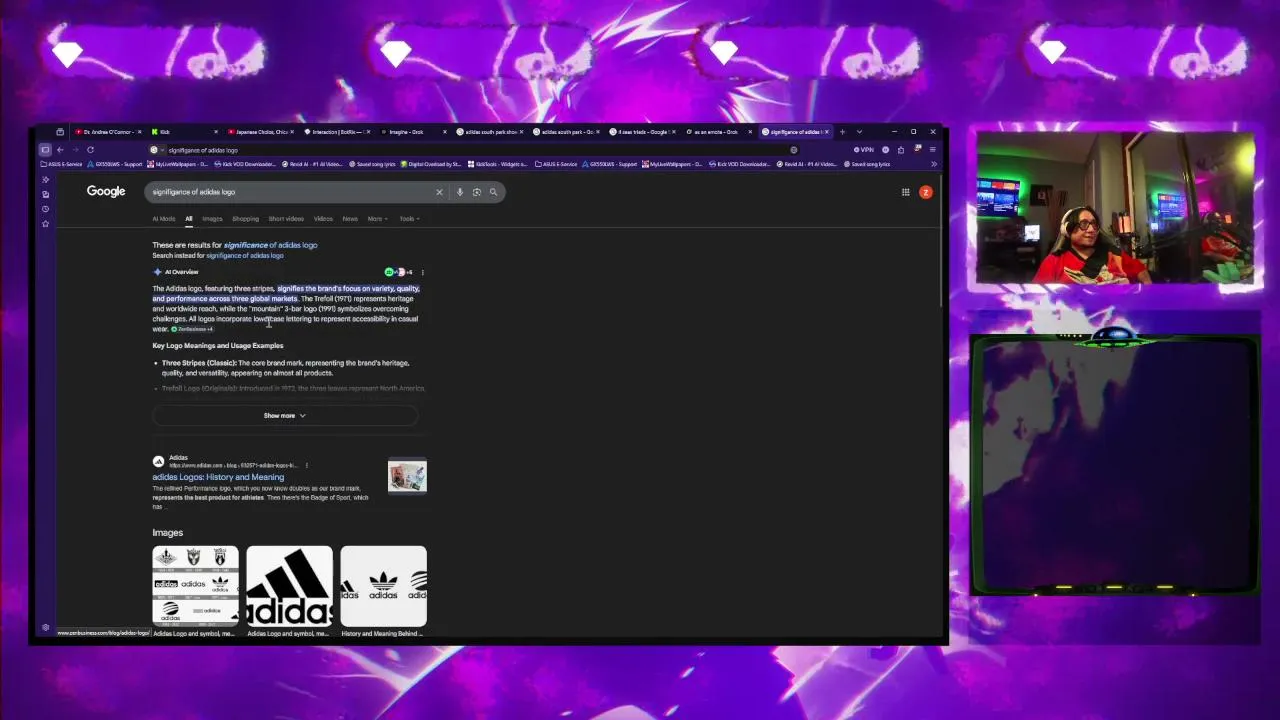Click the ZenBusiness +4 source chip
Screen dimensions: 1280x720
[191, 329]
